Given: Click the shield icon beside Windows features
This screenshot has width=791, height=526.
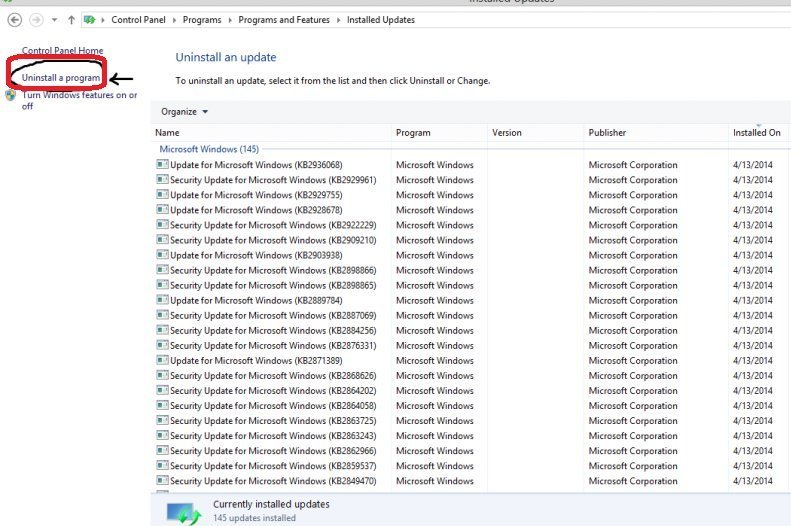Looking at the screenshot, I should (11, 95).
